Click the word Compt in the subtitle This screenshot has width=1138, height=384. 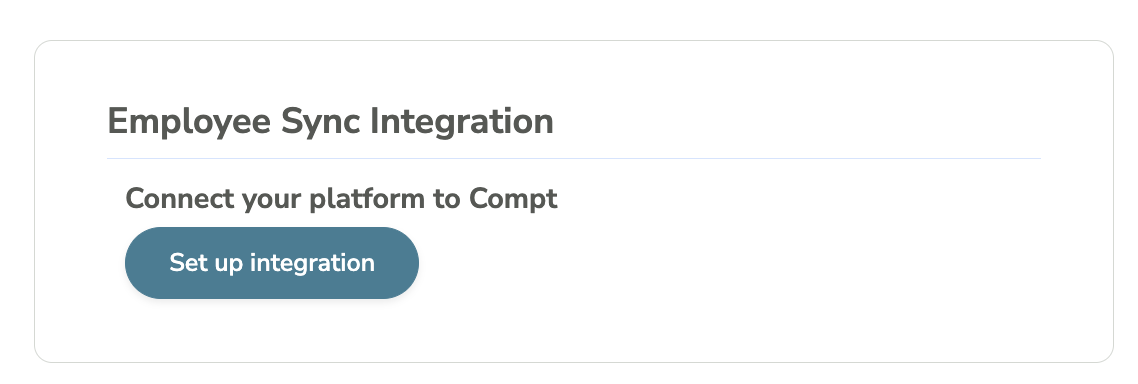coord(513,199)
